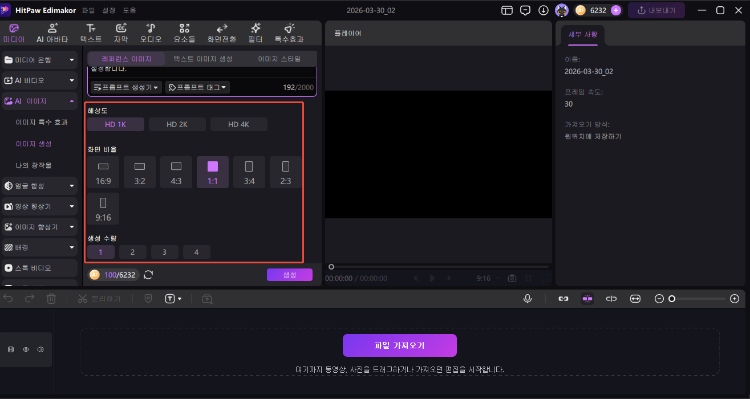This screenshot has width=750, height=399.
Task: Click the undo arrow in timeline toolbar
Action: click(8, 299)
